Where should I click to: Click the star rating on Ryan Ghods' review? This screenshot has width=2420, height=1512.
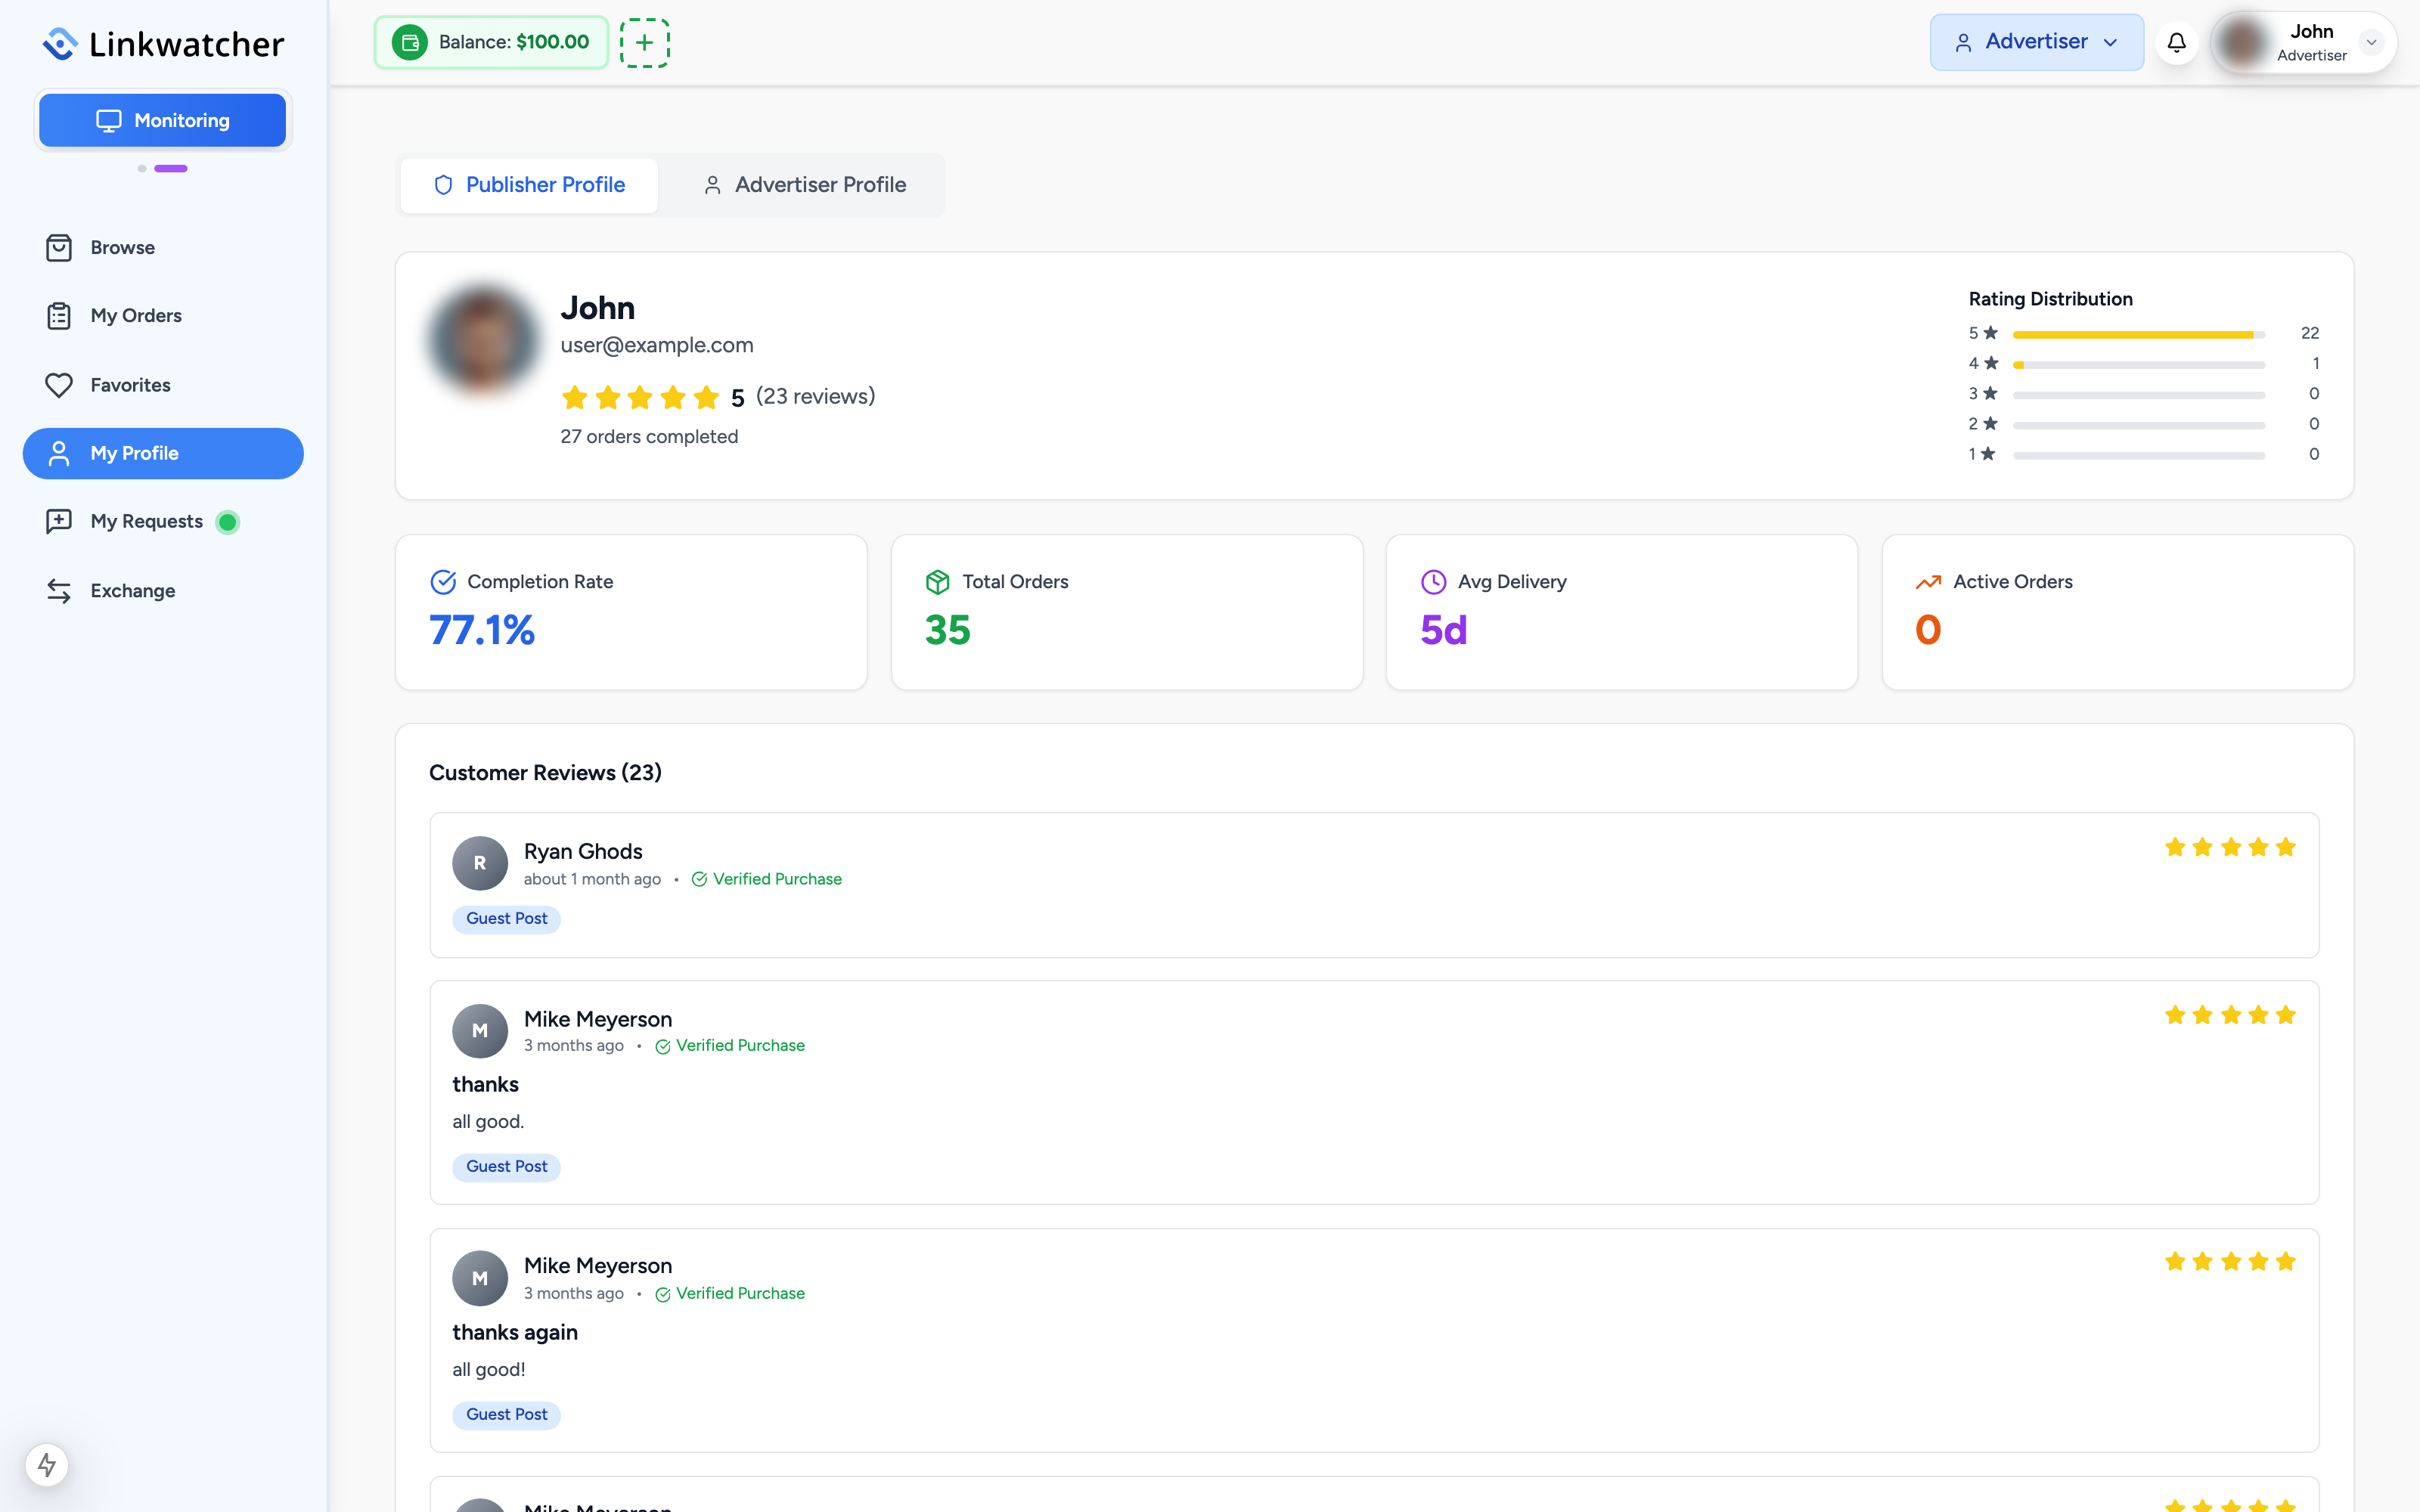coord(2230,848)
